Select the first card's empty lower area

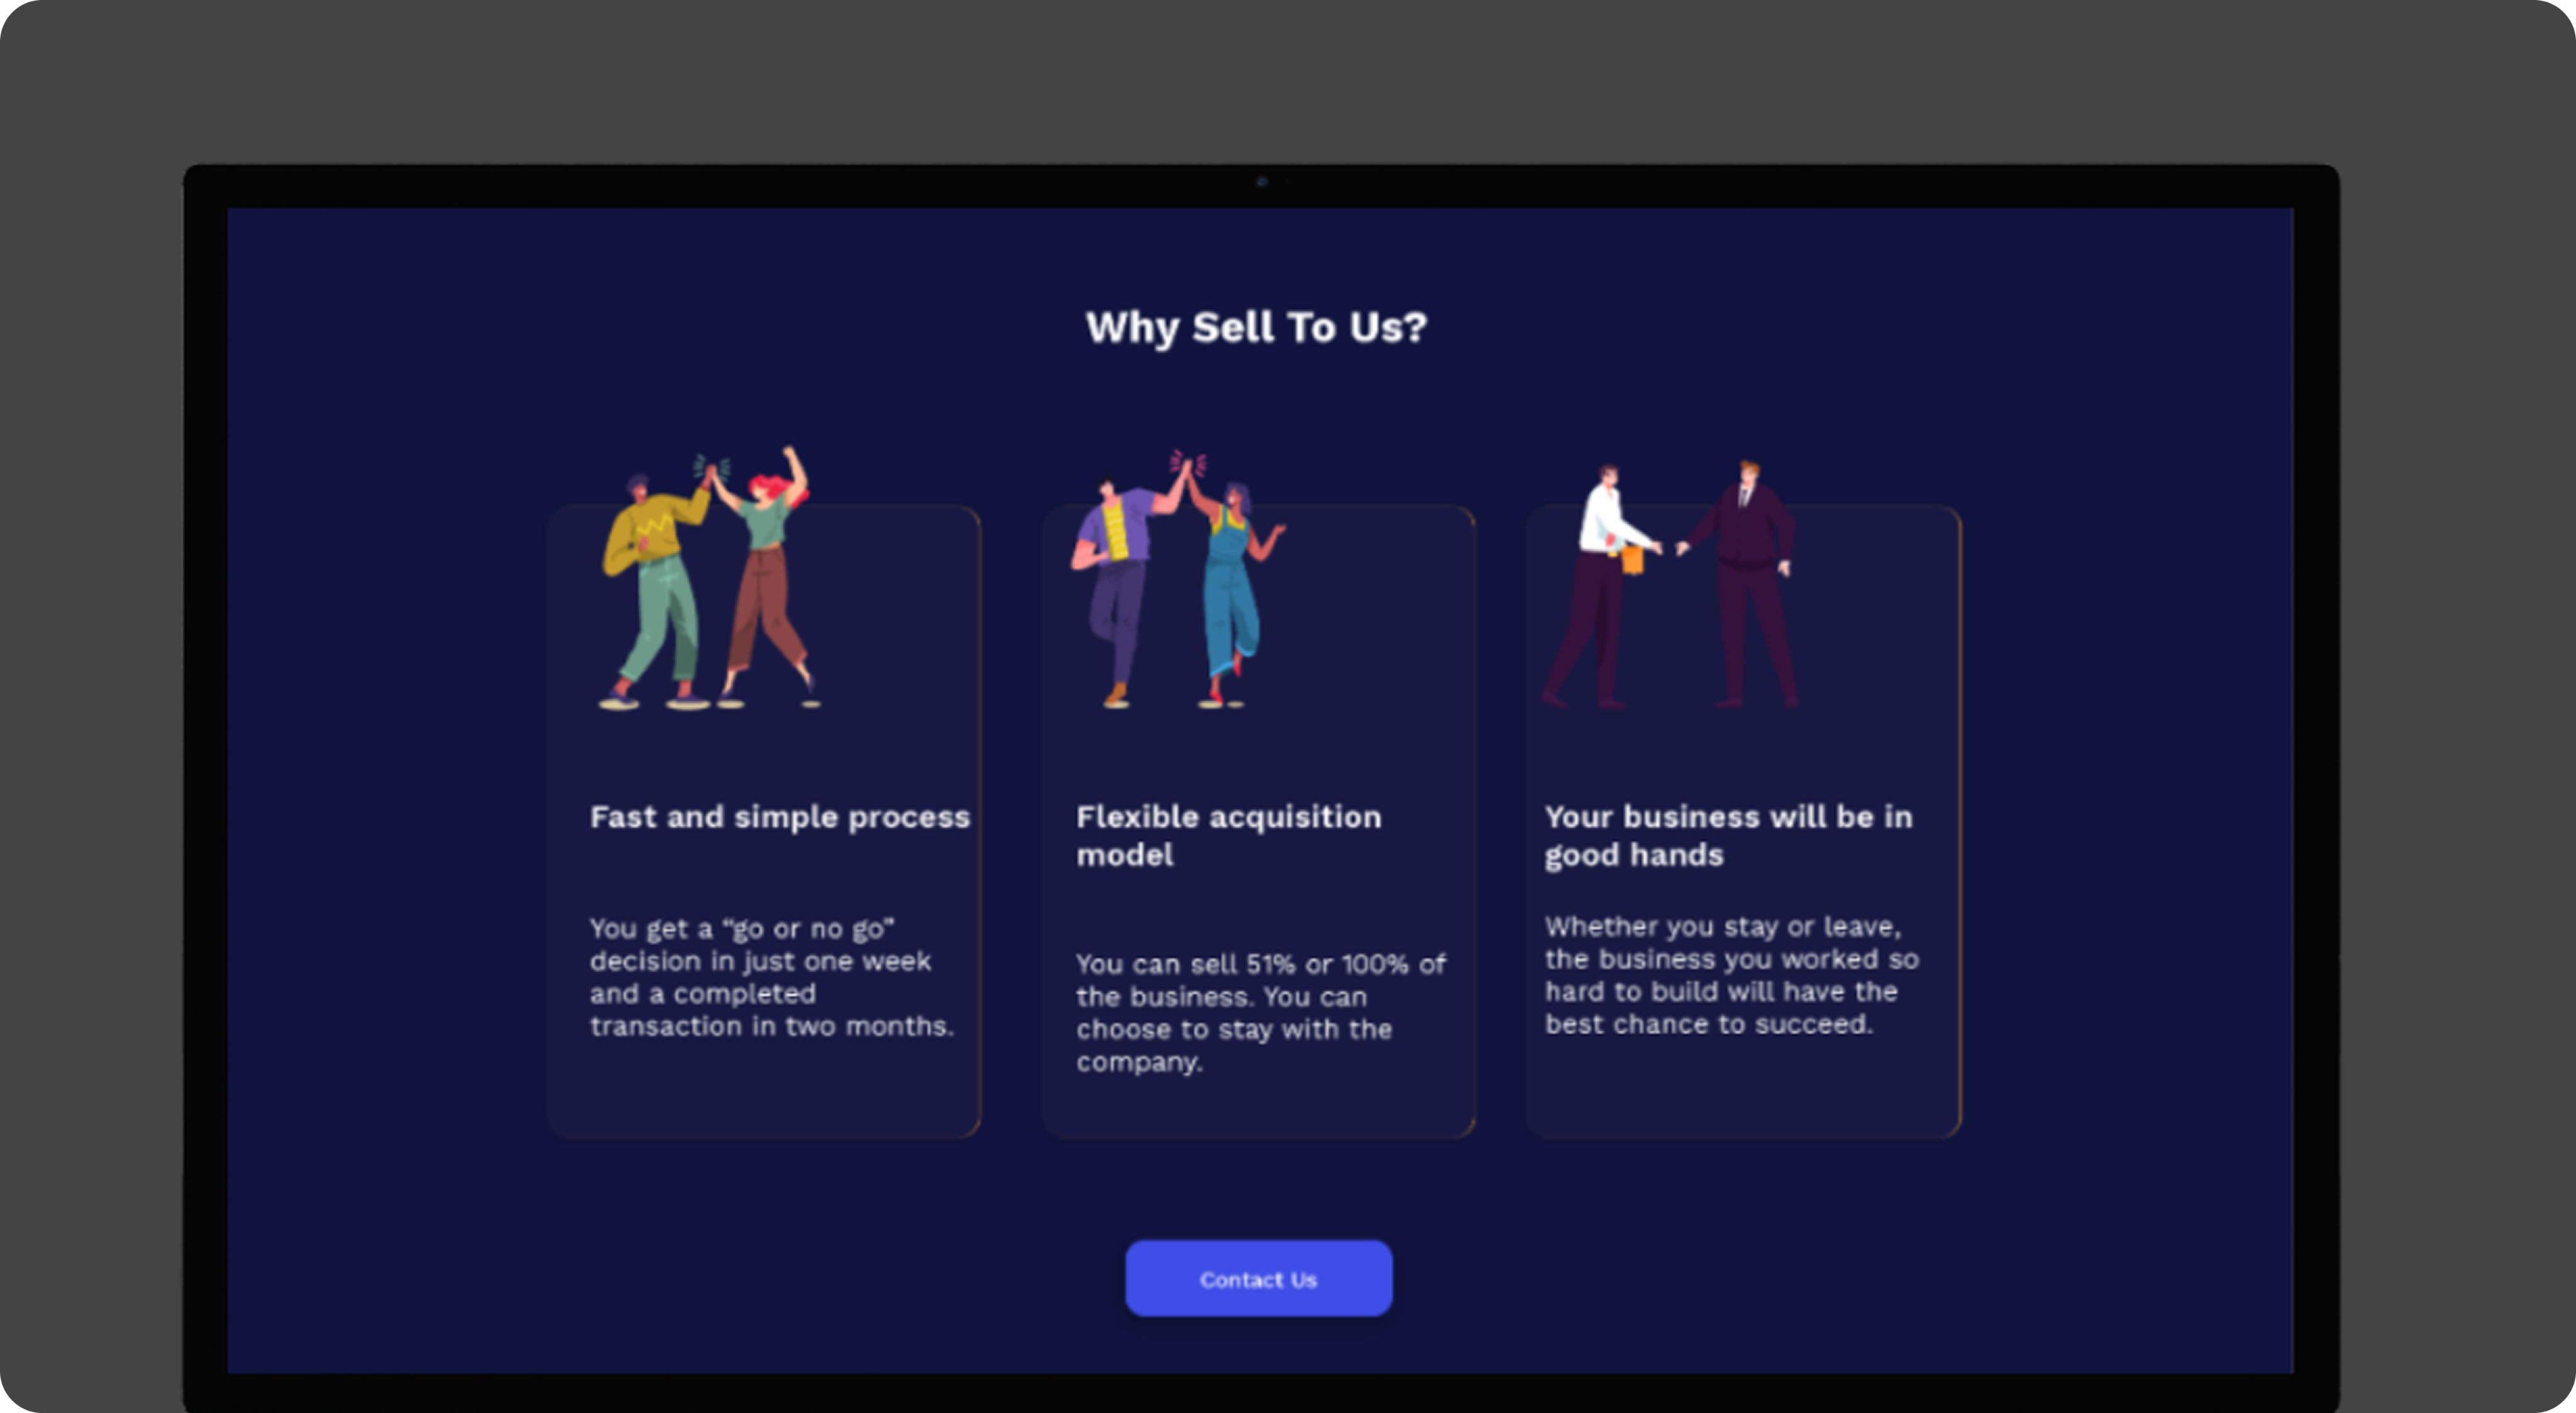tap(764, 1090)
